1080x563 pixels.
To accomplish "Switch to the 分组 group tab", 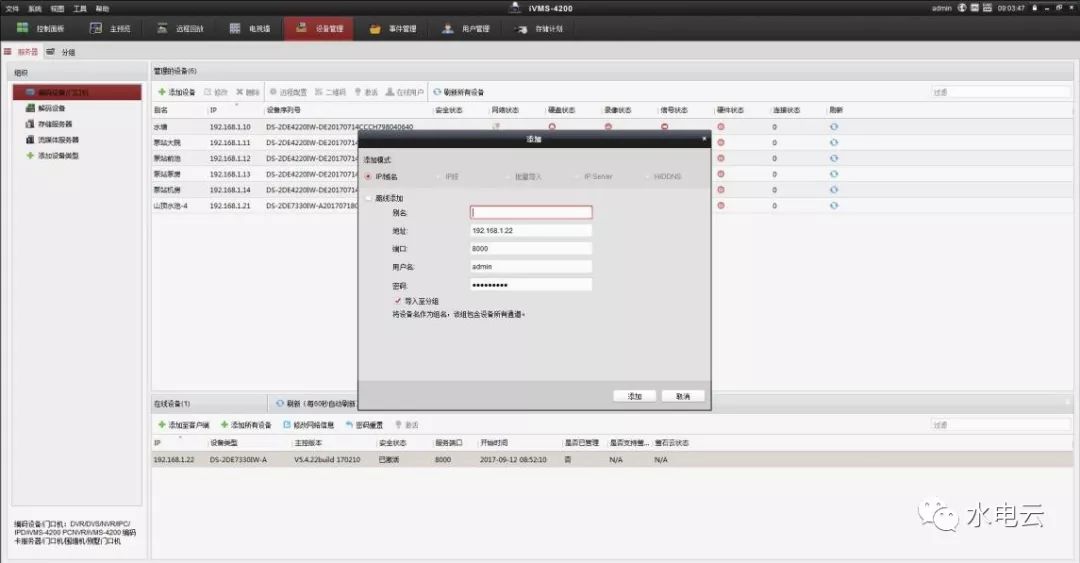I will tap(61, 52).
